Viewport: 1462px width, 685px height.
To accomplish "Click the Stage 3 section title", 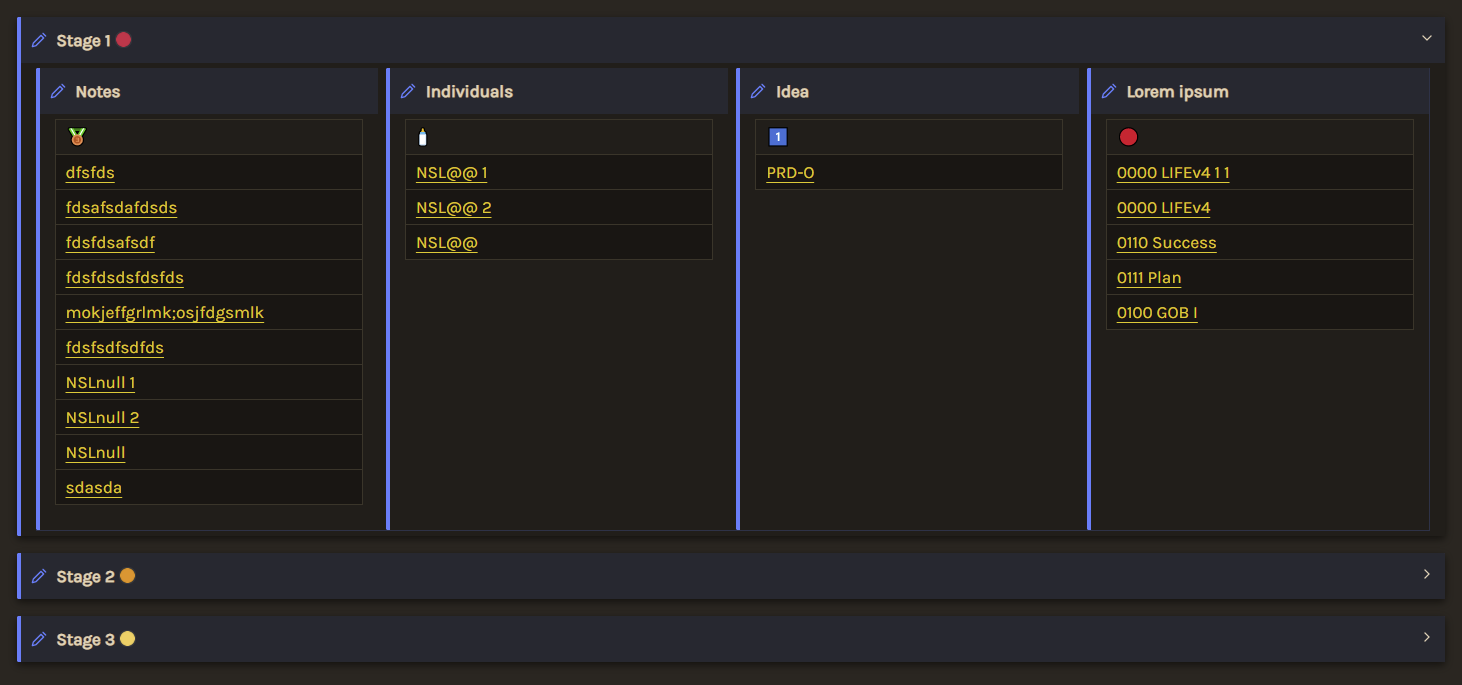I will (x=85, y=640).
